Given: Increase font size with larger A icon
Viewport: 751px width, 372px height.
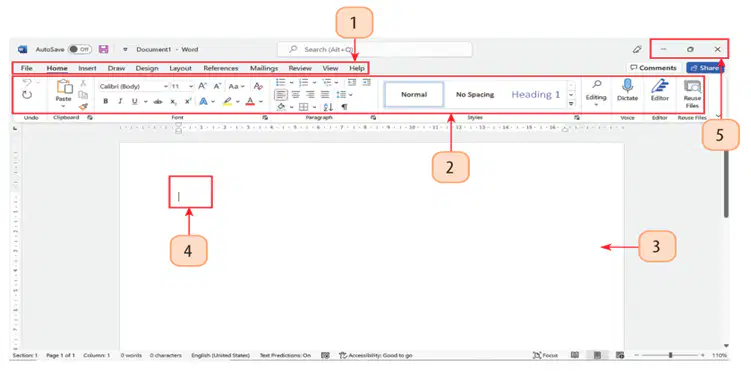Looking at the screenshot, I should (x=202, y=86).
